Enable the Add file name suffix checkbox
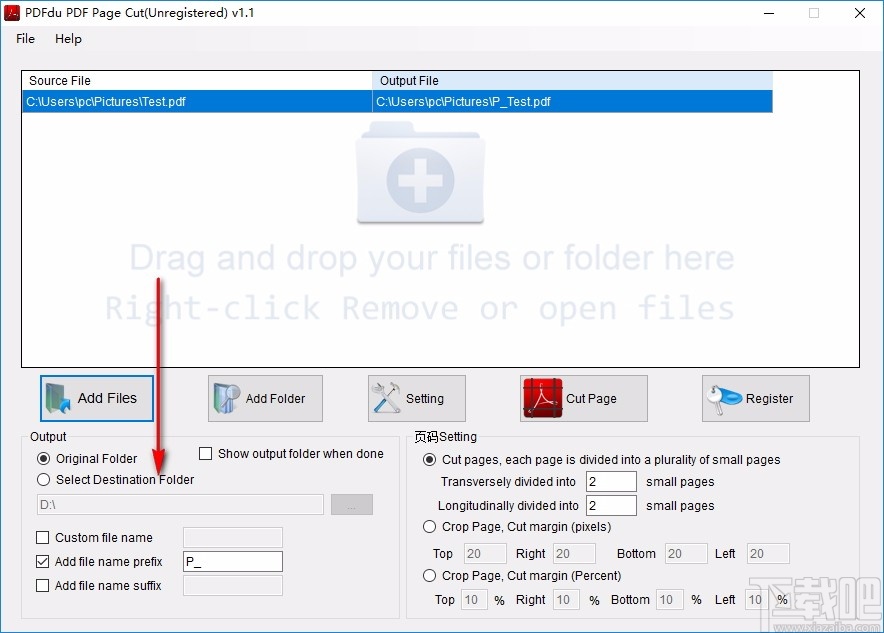This screenshot has width=884, height=633. coord(42,586)
